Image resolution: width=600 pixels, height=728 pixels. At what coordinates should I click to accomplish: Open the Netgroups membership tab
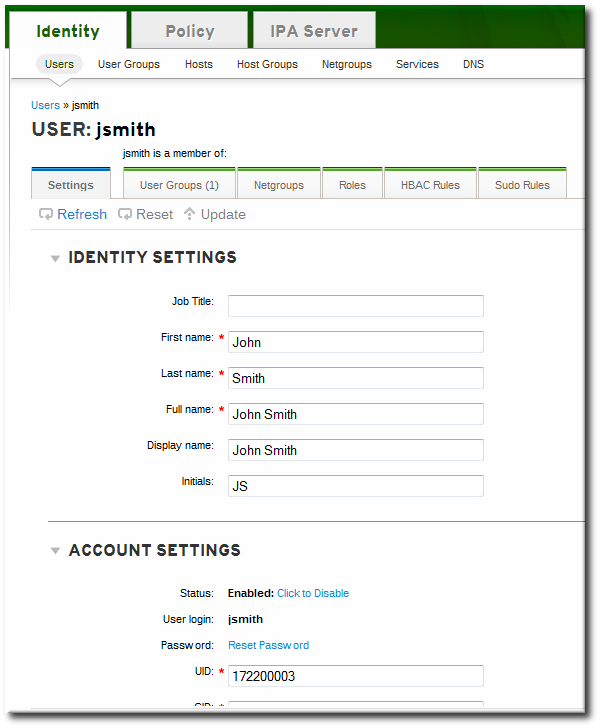[x=279, y=185]
